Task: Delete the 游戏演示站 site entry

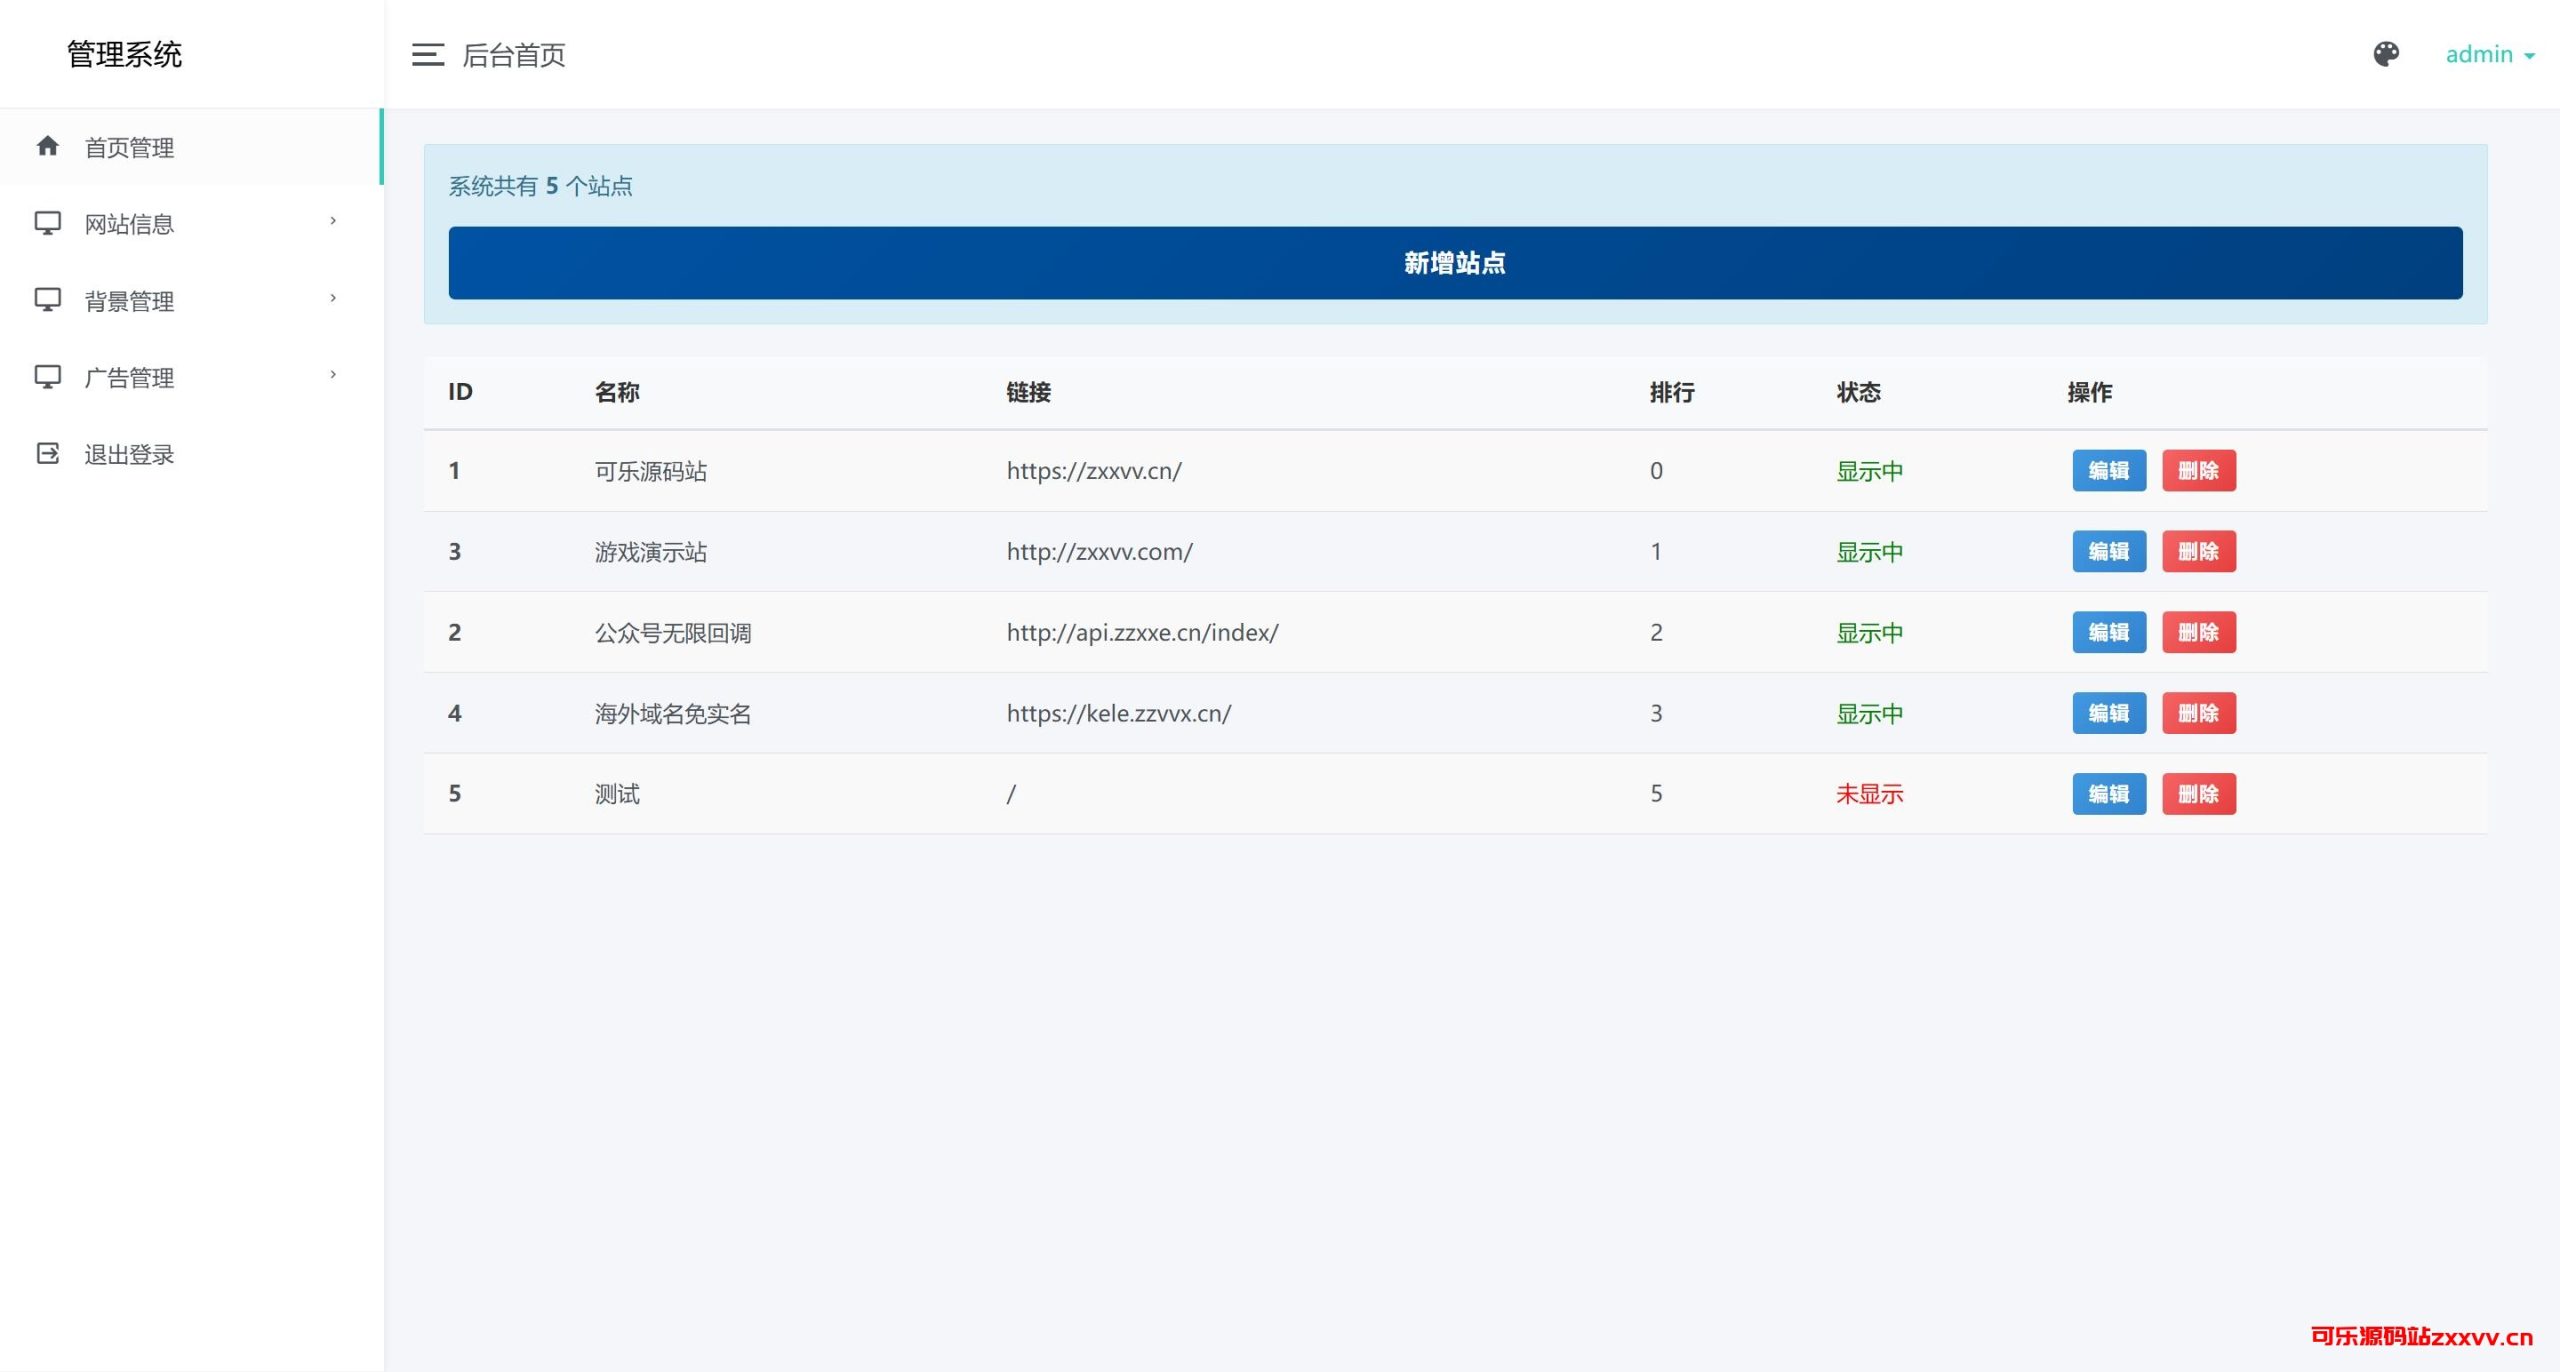Action: pos(2198,552)
